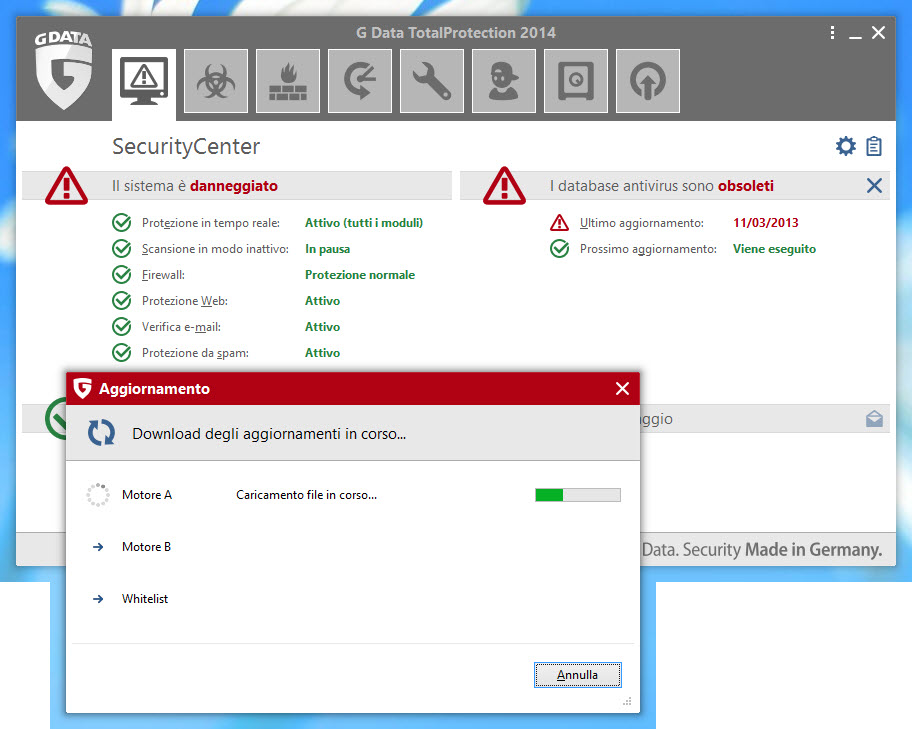The width and height of the screenshot is (912, 729).
Task: Click the Aggiornamento dialog corner grip
Action: pos(627,702)
